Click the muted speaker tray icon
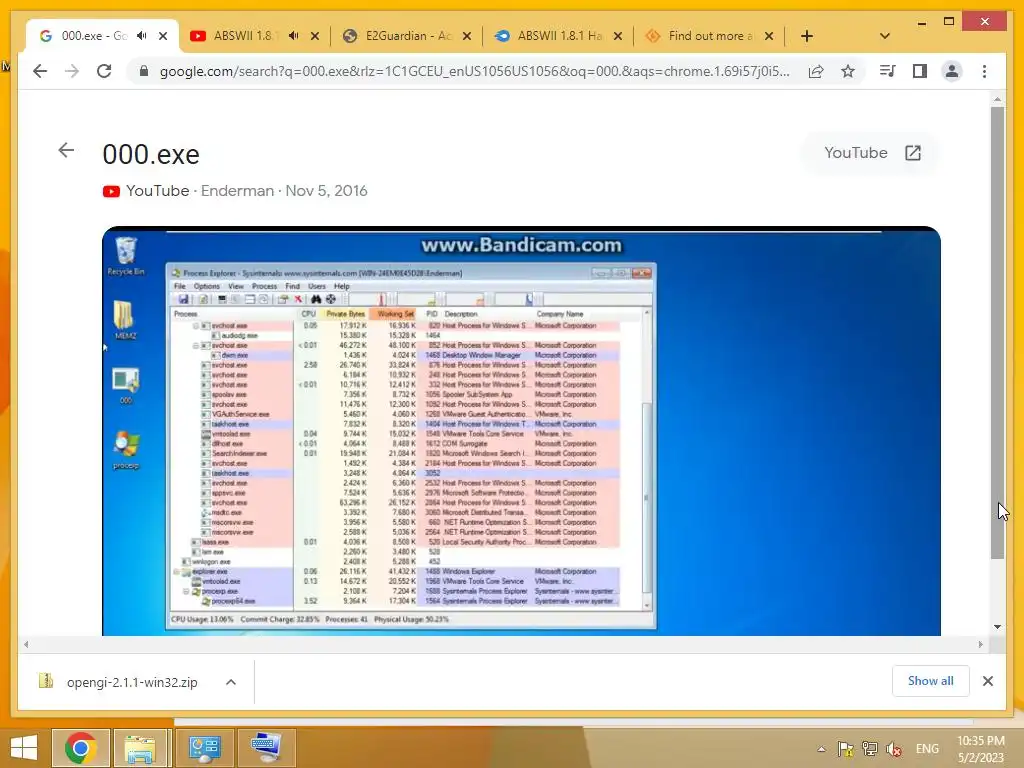Viewport: 1024px width, 768px height. 894,749
